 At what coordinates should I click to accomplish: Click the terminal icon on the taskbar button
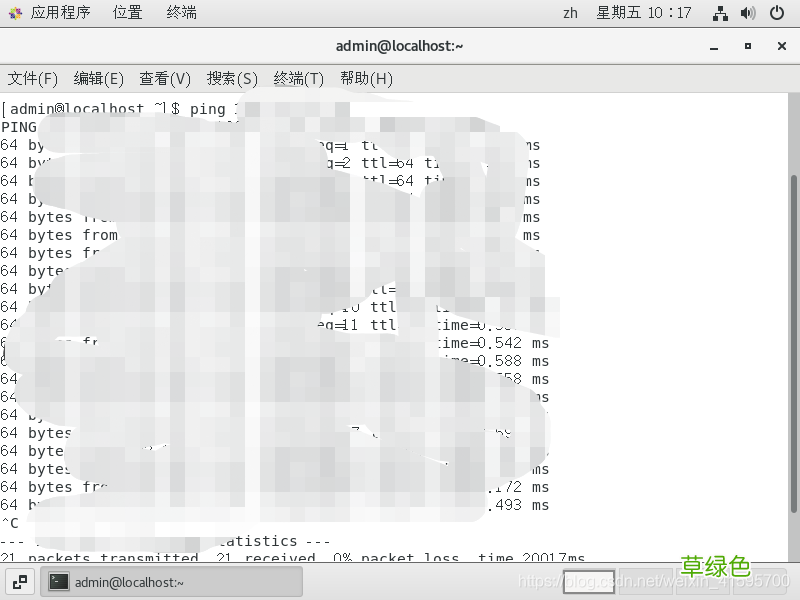click(58, 581)
